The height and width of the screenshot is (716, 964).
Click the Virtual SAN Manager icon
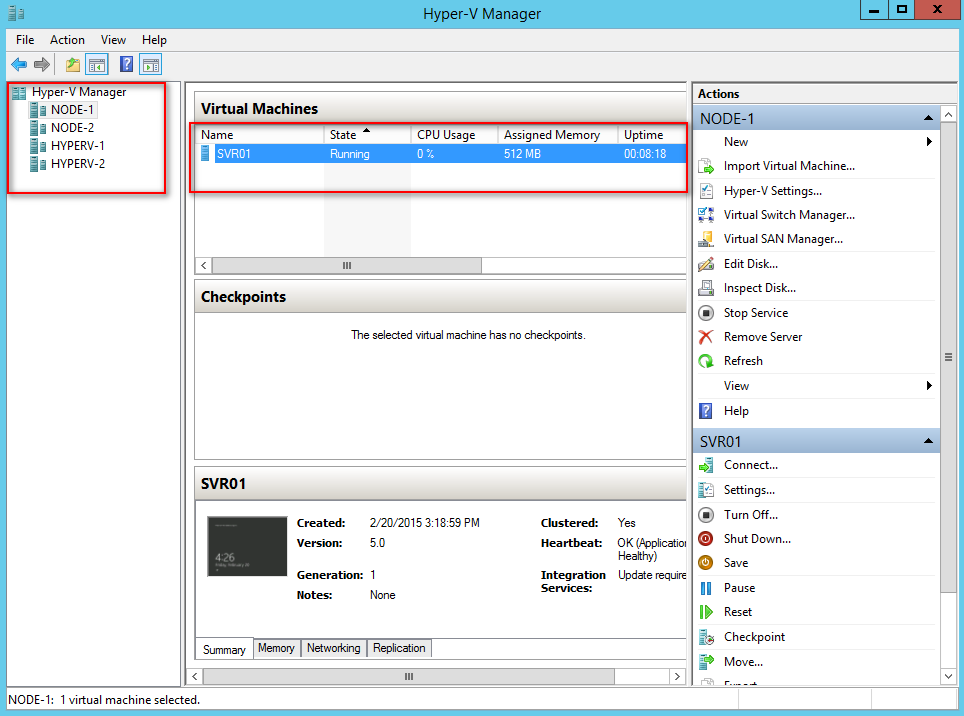click(x=706, y=238)
